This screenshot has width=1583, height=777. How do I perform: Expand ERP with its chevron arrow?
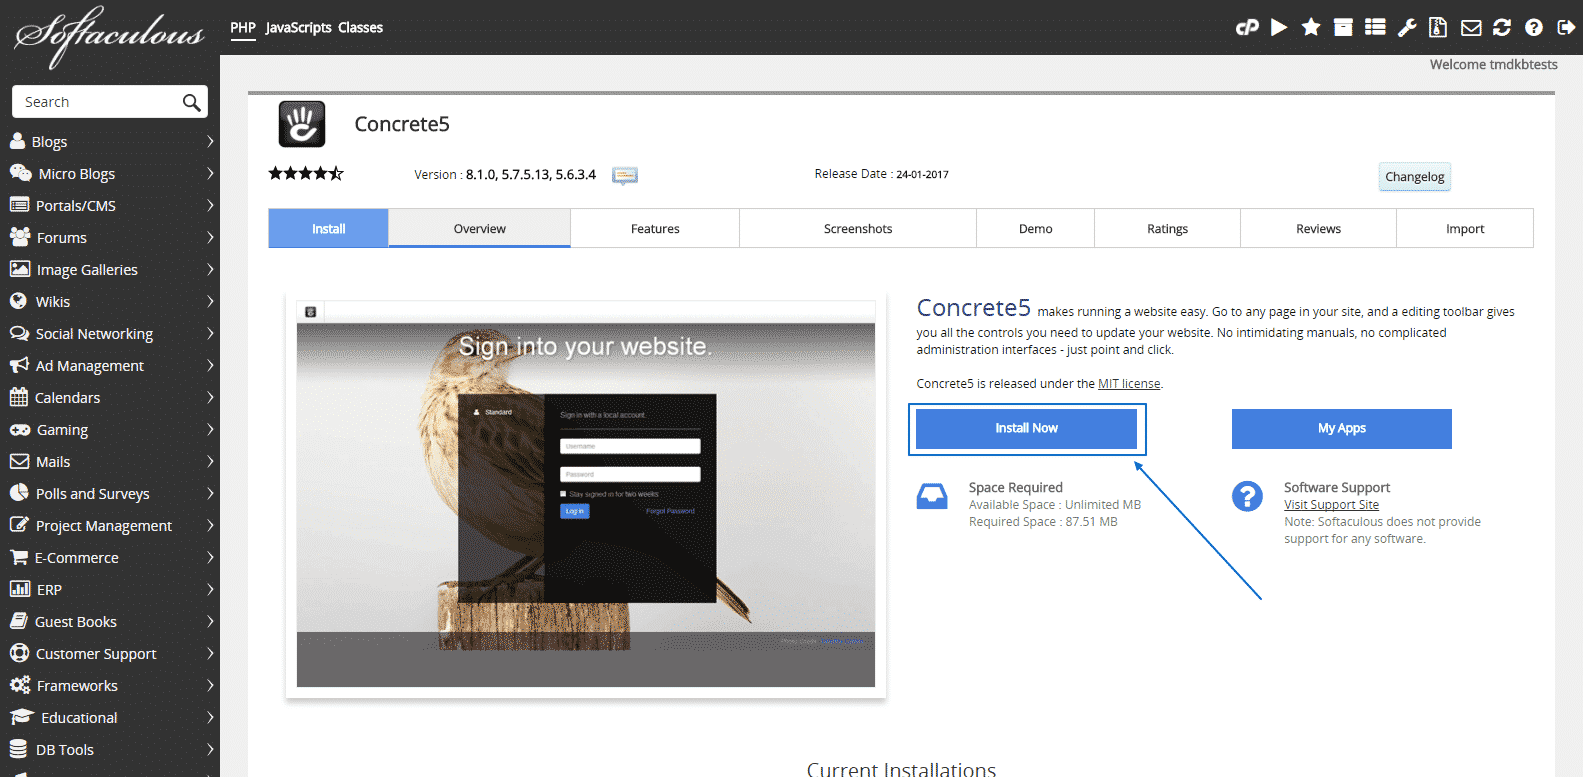pos(210,589)
